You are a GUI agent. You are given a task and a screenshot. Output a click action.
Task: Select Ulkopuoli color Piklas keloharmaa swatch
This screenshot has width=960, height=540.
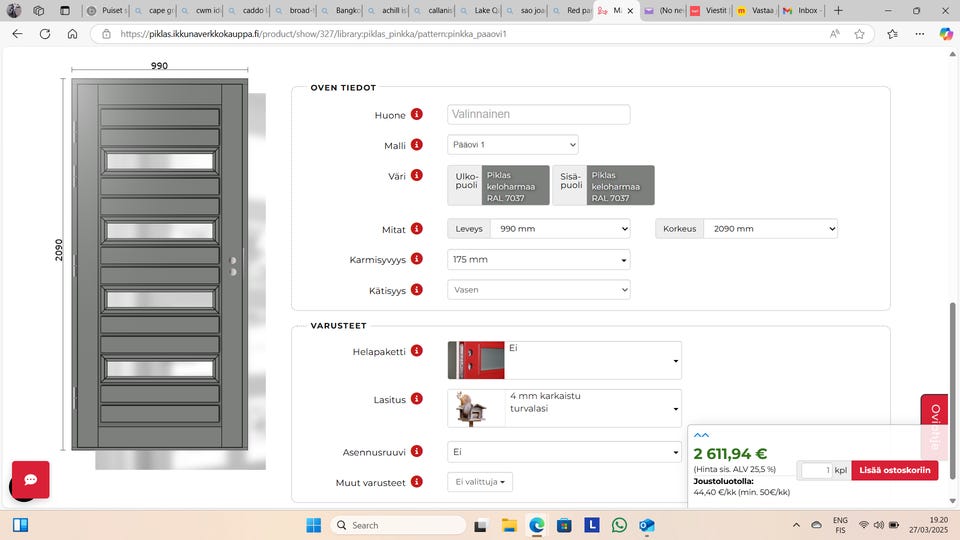pyautogui.click(x=515, y=186)
